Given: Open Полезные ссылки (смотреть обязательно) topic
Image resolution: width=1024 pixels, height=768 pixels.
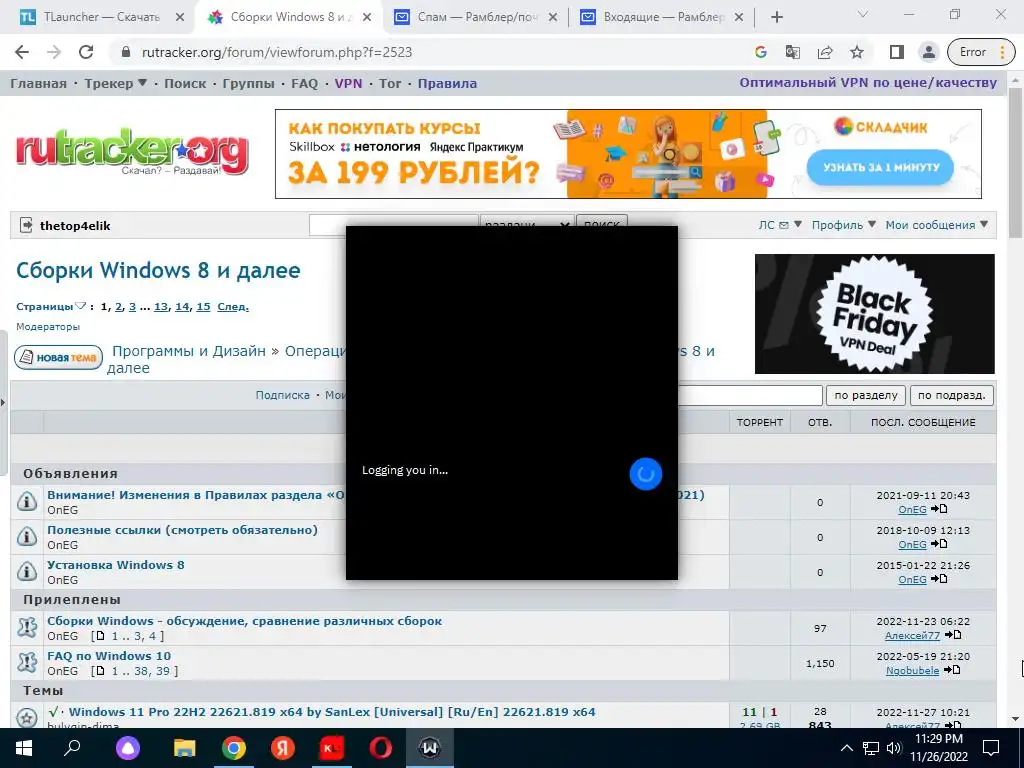Looking at the screenshot, I should tap(182, 530).
